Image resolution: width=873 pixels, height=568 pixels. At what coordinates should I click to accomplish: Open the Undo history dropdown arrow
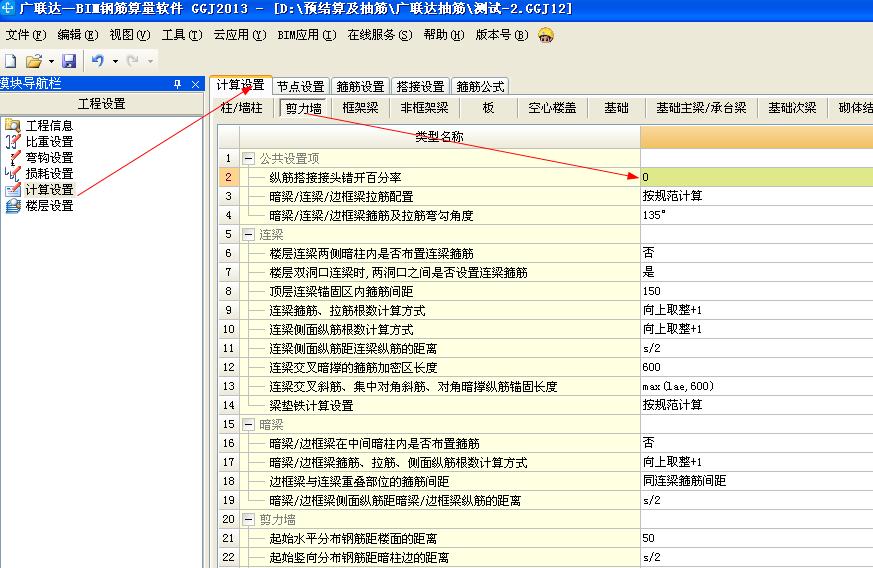pos(115,61)
